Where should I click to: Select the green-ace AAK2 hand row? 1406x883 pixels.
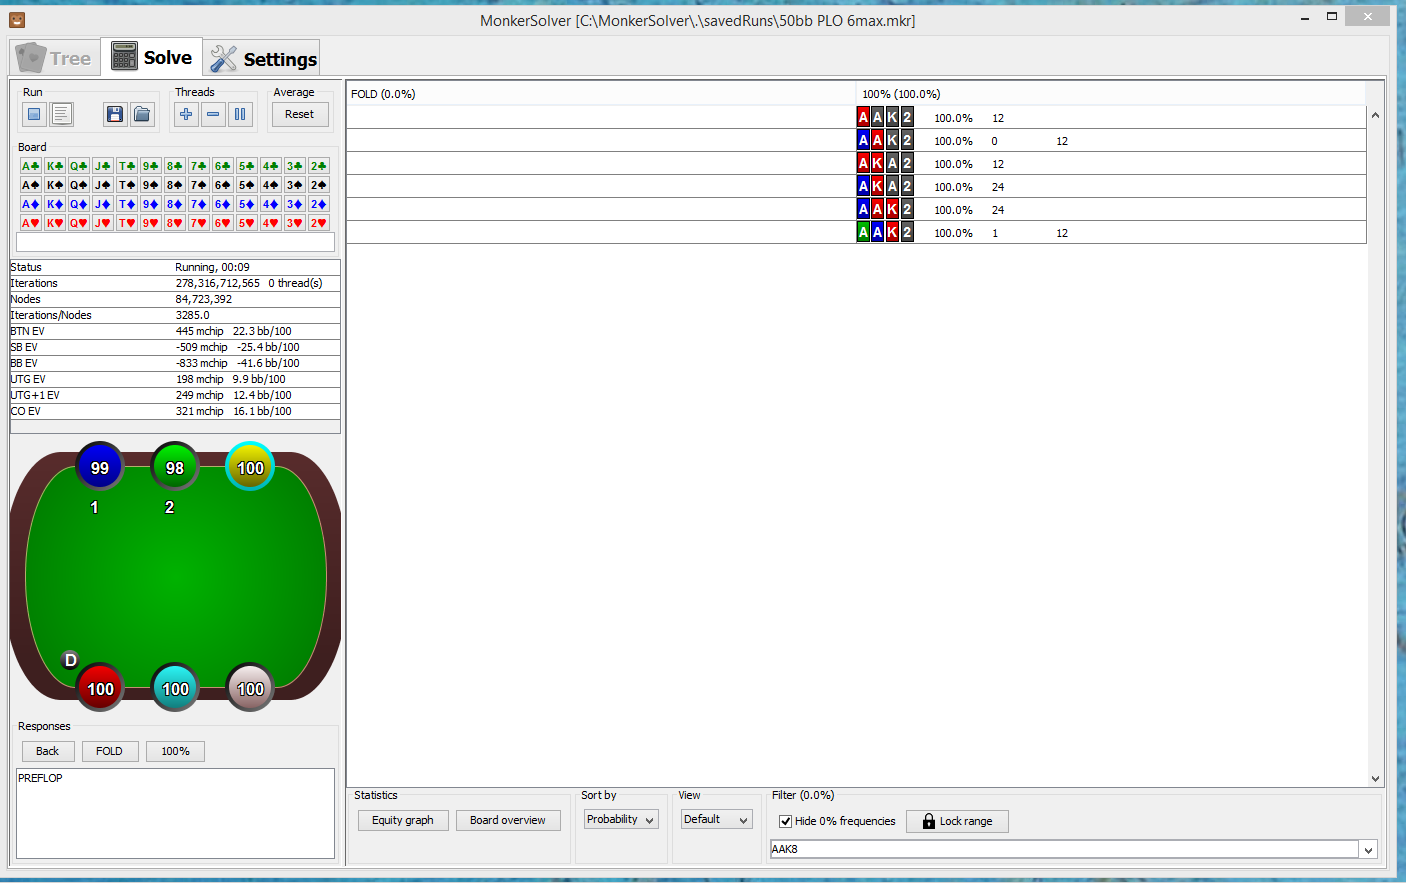(857, 233)
